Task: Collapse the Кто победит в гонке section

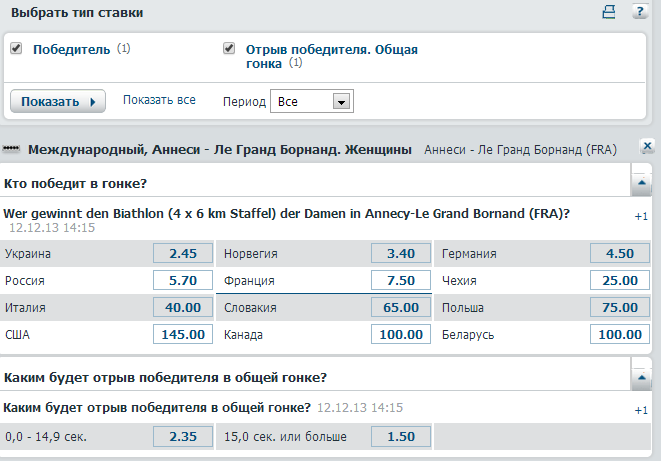Action: coord(641,183)
